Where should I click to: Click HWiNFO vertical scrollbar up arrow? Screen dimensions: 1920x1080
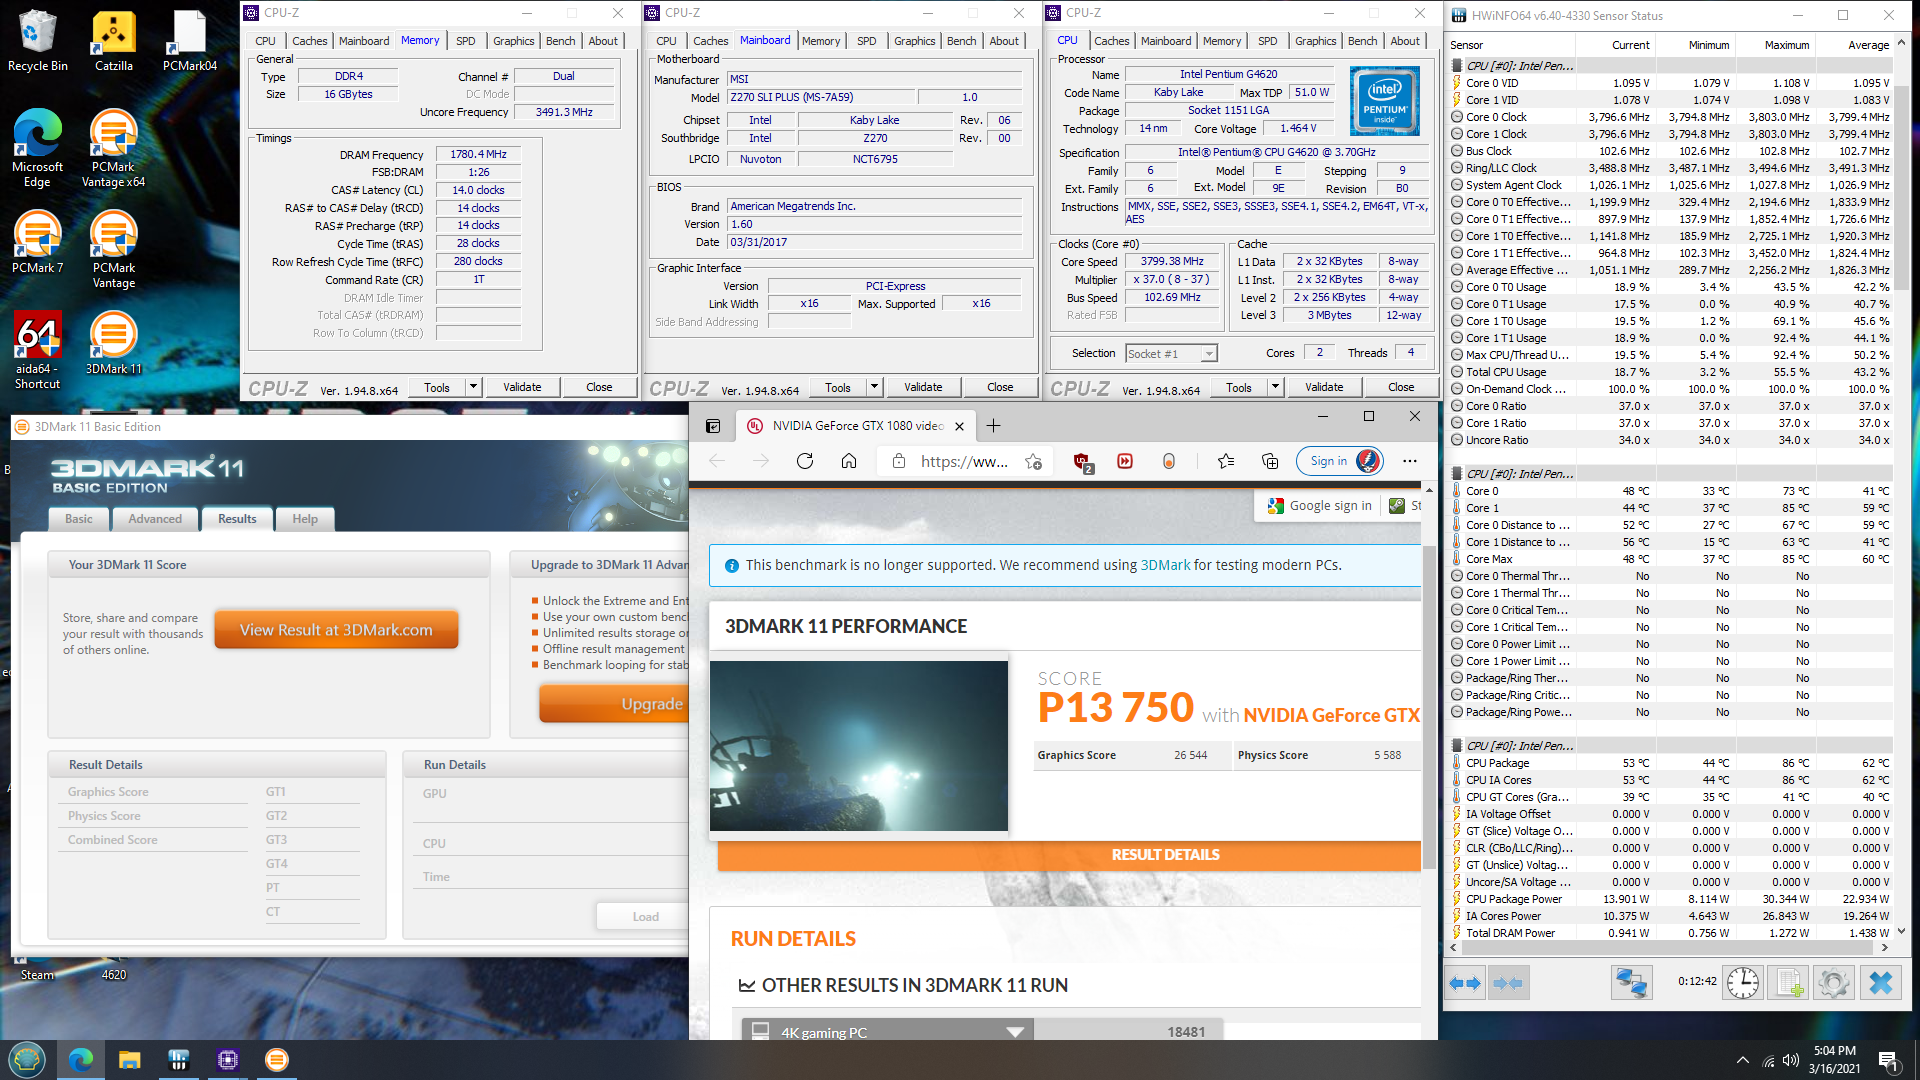pyautogui.click(x=1901, y=42)
